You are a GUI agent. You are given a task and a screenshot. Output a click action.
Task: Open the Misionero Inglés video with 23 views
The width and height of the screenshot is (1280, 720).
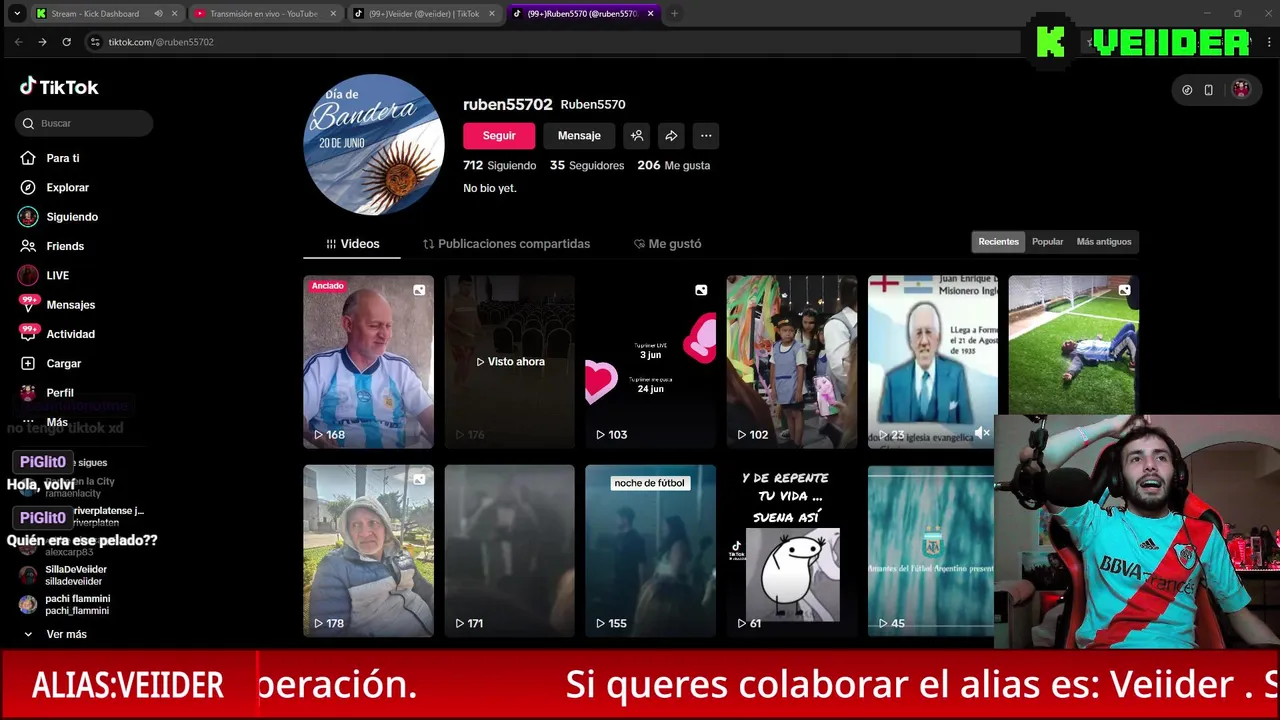(933, 361)
